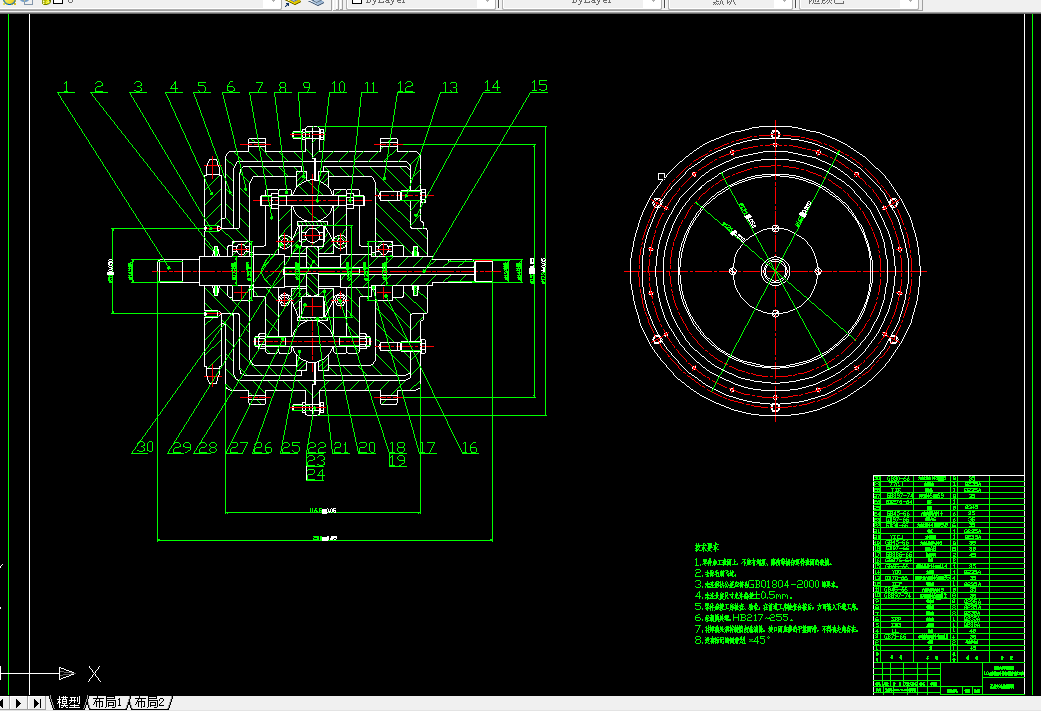
Task: Select part balloon number 1
Action: 65,86
